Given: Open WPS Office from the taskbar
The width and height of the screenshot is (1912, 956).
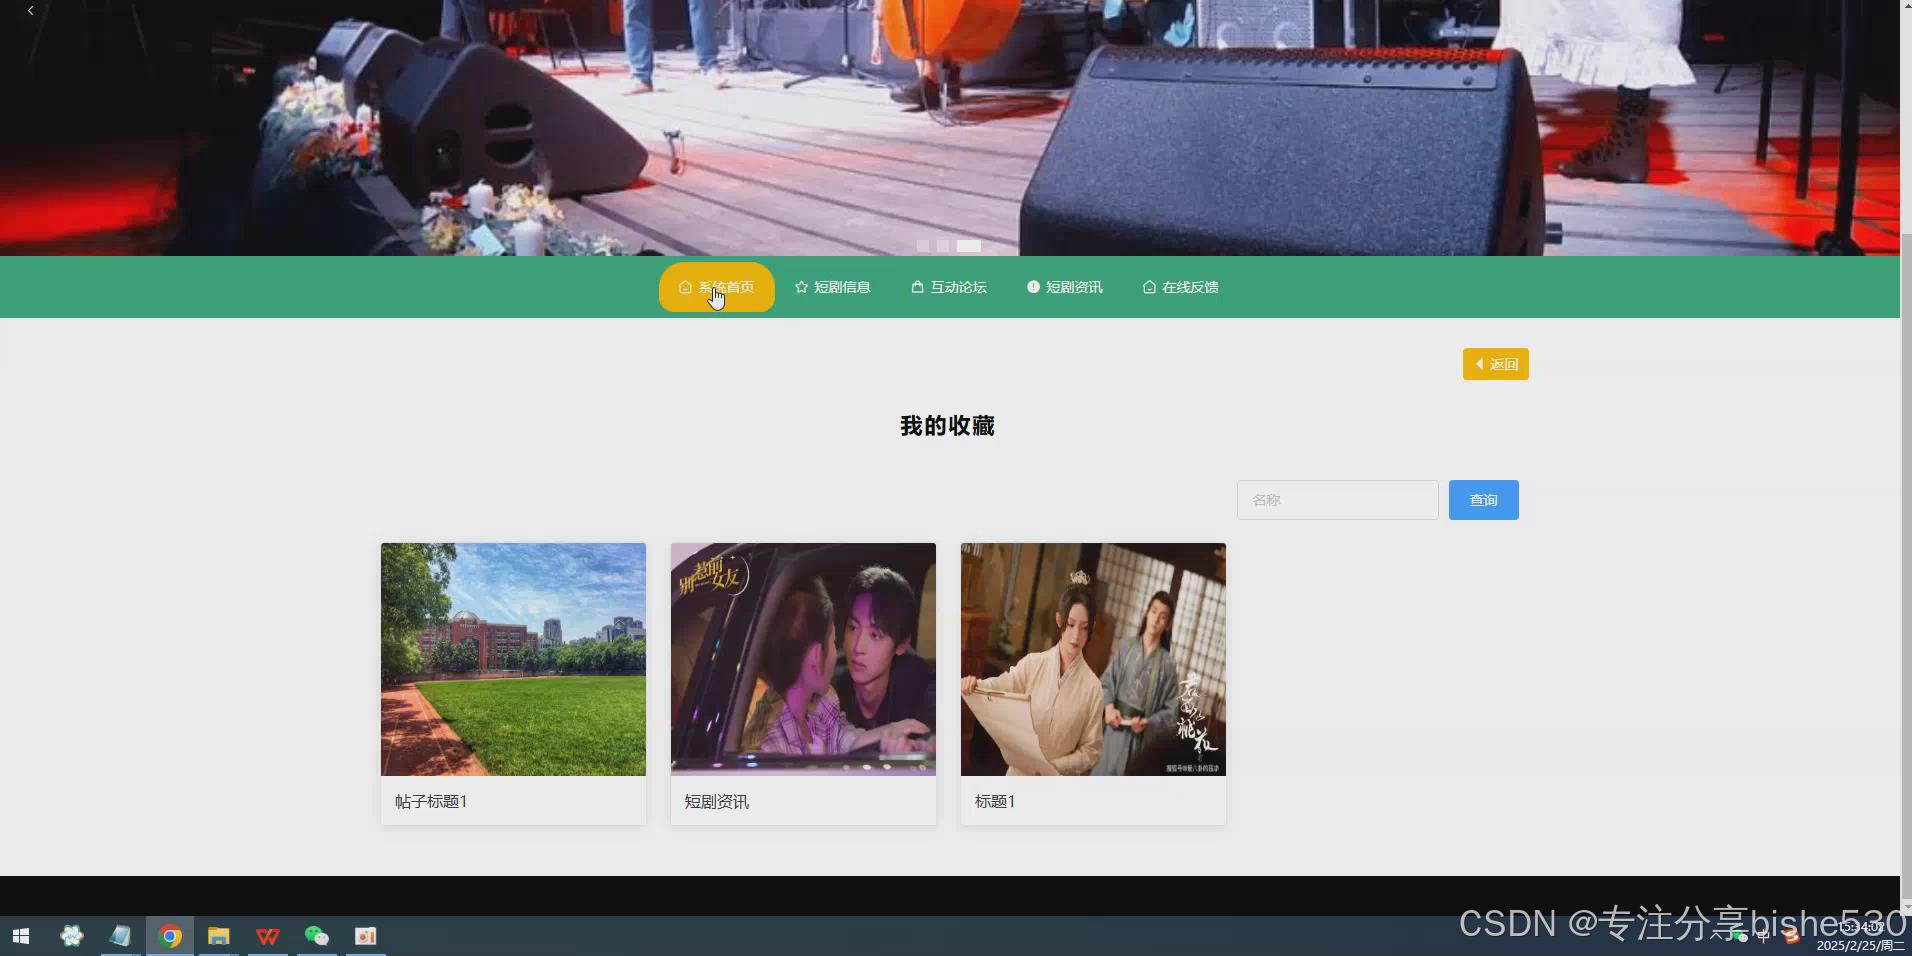Looking at the screenshot, I should point(267,936).
